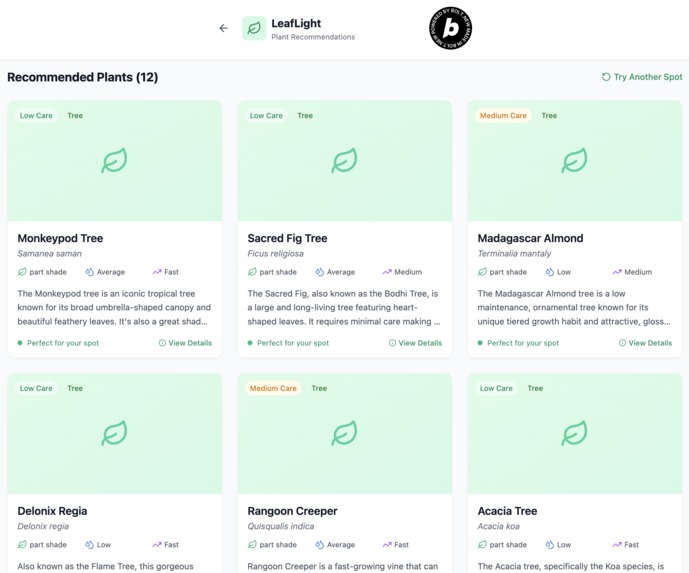
Task: Click Perfect for your spot on Madagascar Almond card
Action: (519, 343)
